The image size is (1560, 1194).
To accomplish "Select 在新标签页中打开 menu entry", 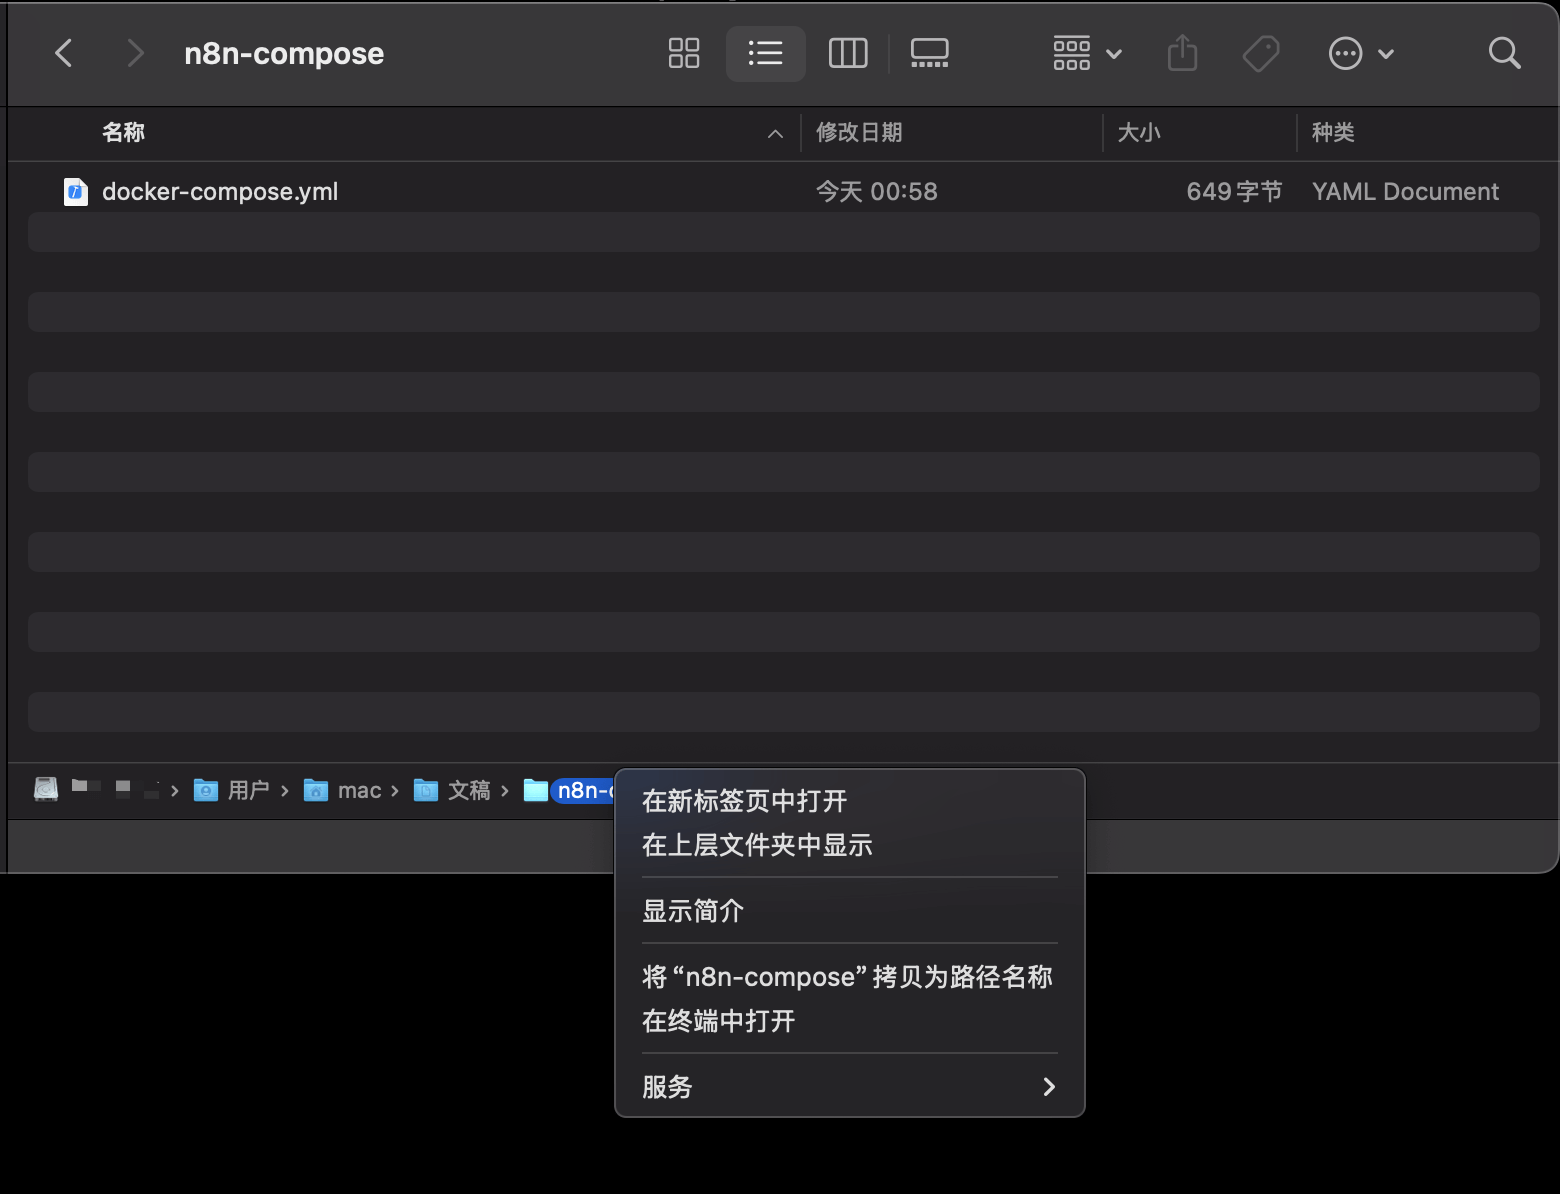I will (x=743, y=801).
